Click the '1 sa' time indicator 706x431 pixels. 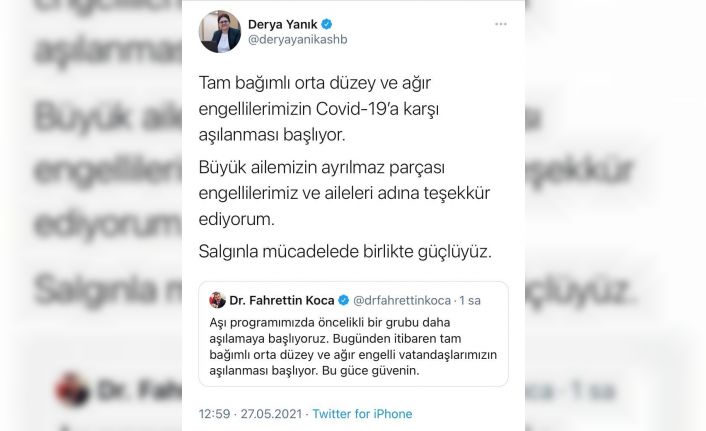point(470,300)
